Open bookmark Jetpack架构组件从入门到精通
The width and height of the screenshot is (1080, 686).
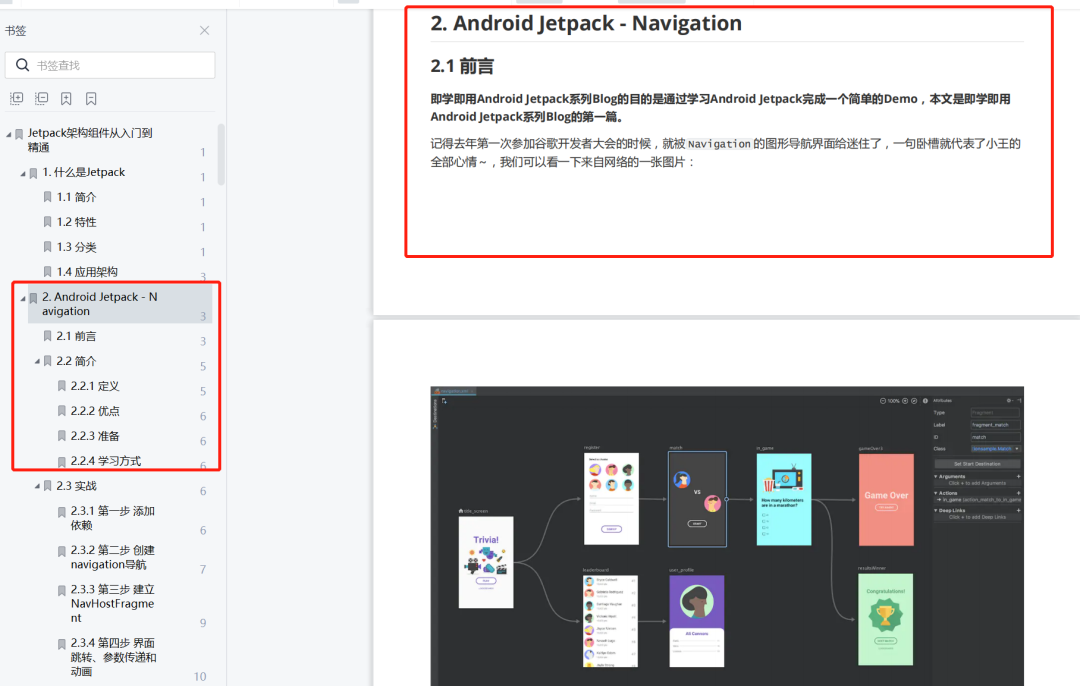click(x=90, y=140)
